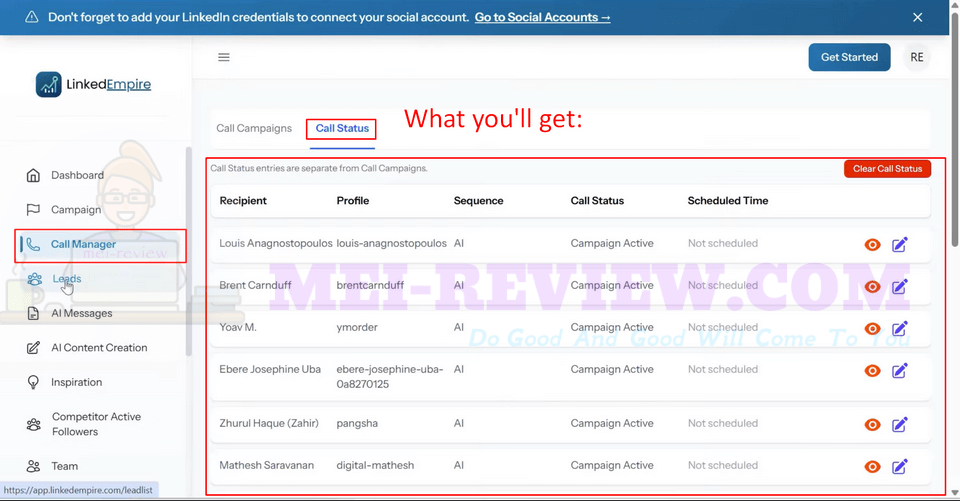Click the Get Started button

click(x=849, y=57)
